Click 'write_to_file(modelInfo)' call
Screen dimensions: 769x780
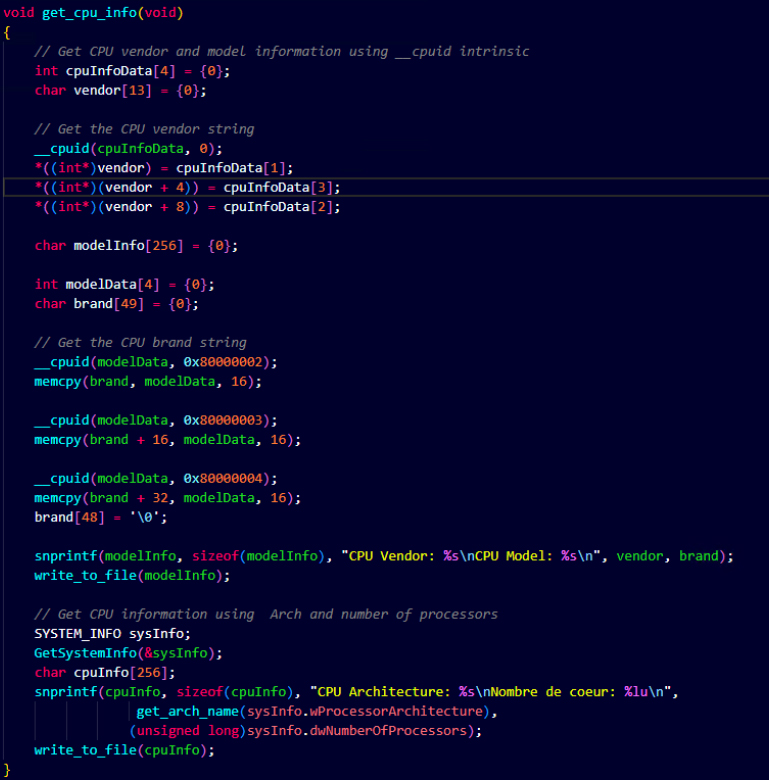(x=132, y=576)
